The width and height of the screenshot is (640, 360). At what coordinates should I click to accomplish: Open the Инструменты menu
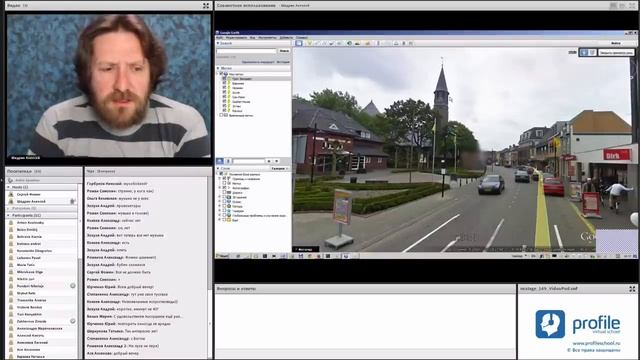(267, 38)
